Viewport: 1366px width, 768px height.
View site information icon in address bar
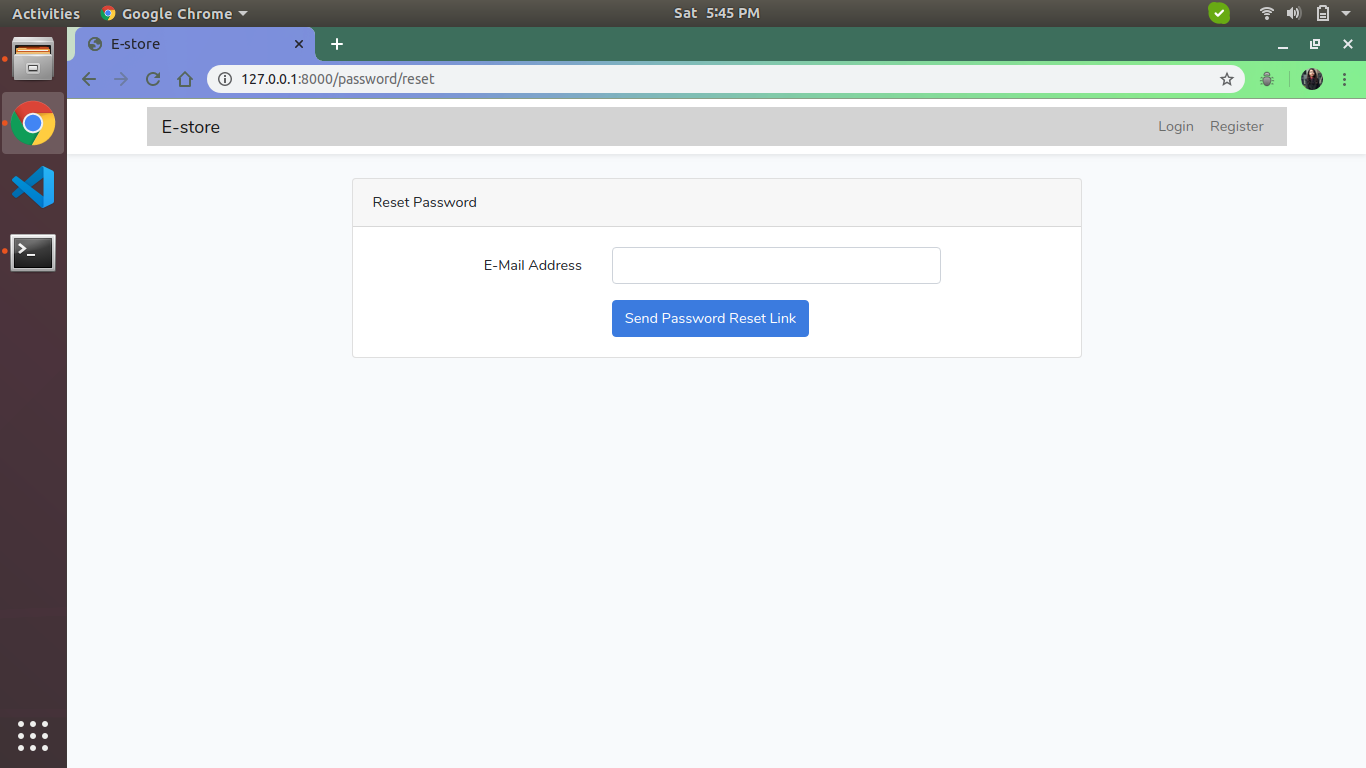tap(225, 79)
